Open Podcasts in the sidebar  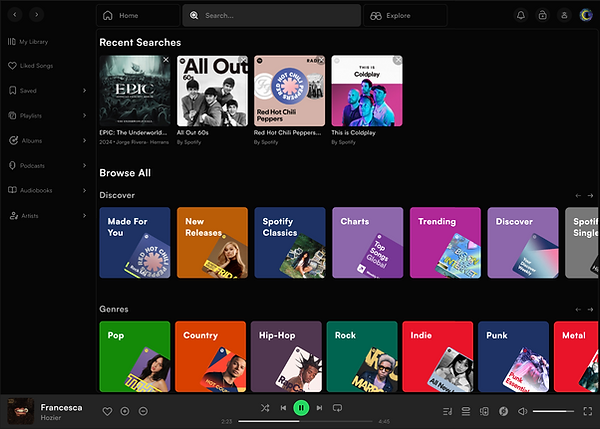pos(27,165)
